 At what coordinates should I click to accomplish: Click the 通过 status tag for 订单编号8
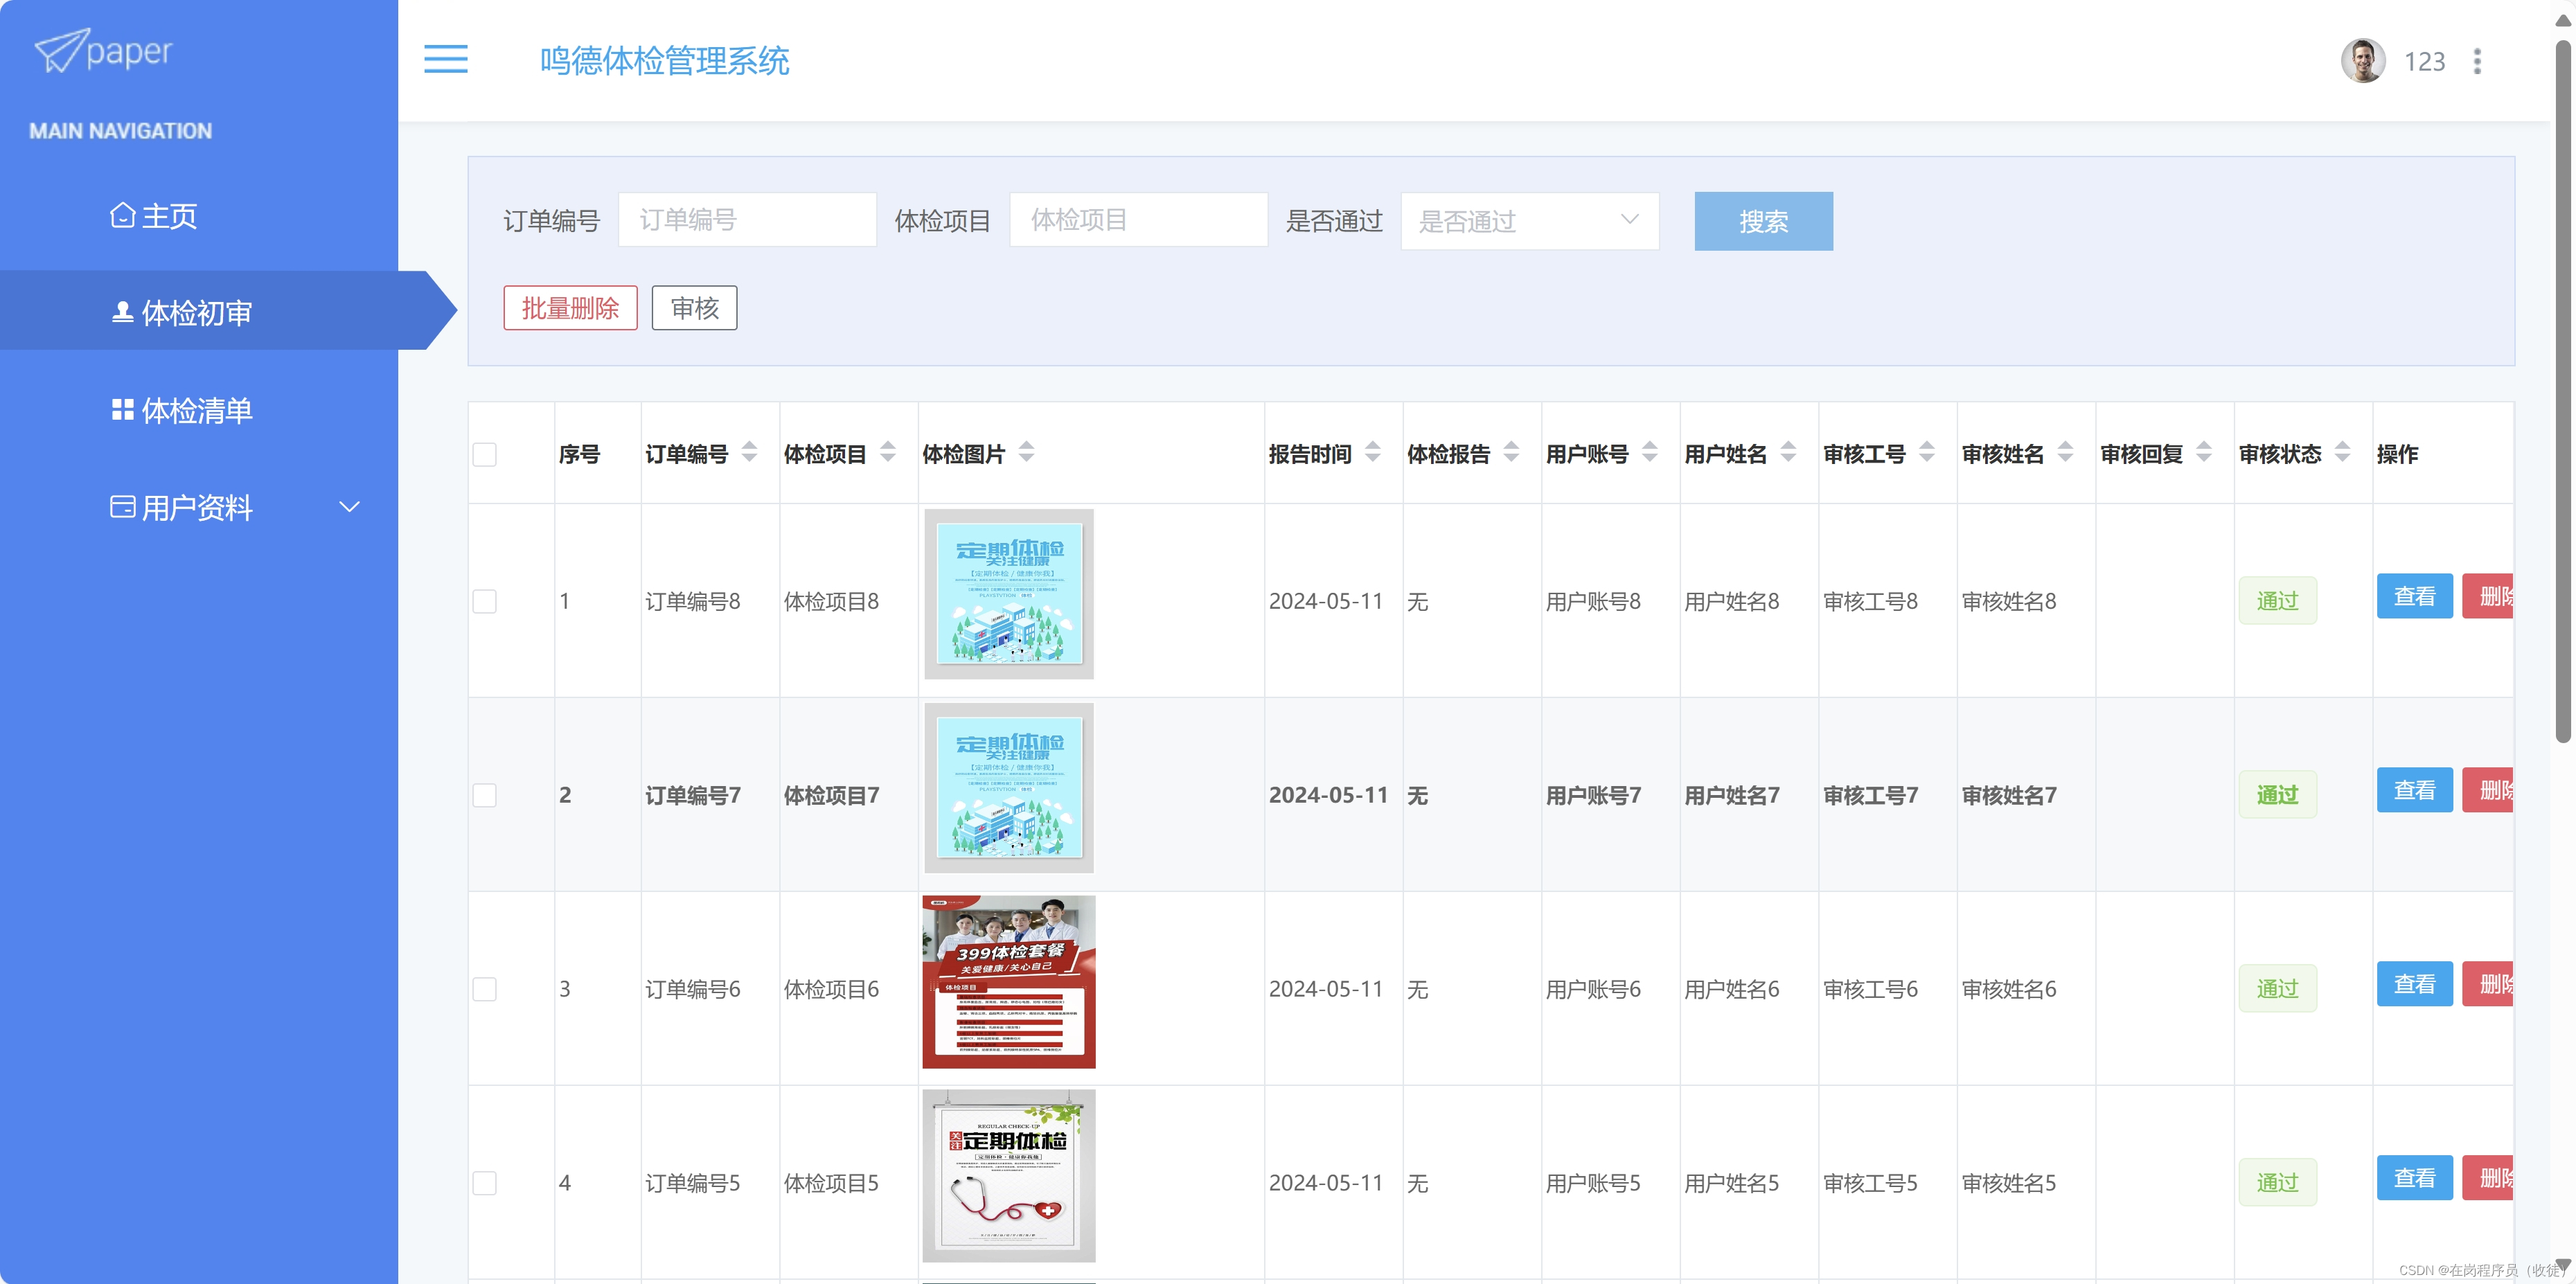[2277, 601]
